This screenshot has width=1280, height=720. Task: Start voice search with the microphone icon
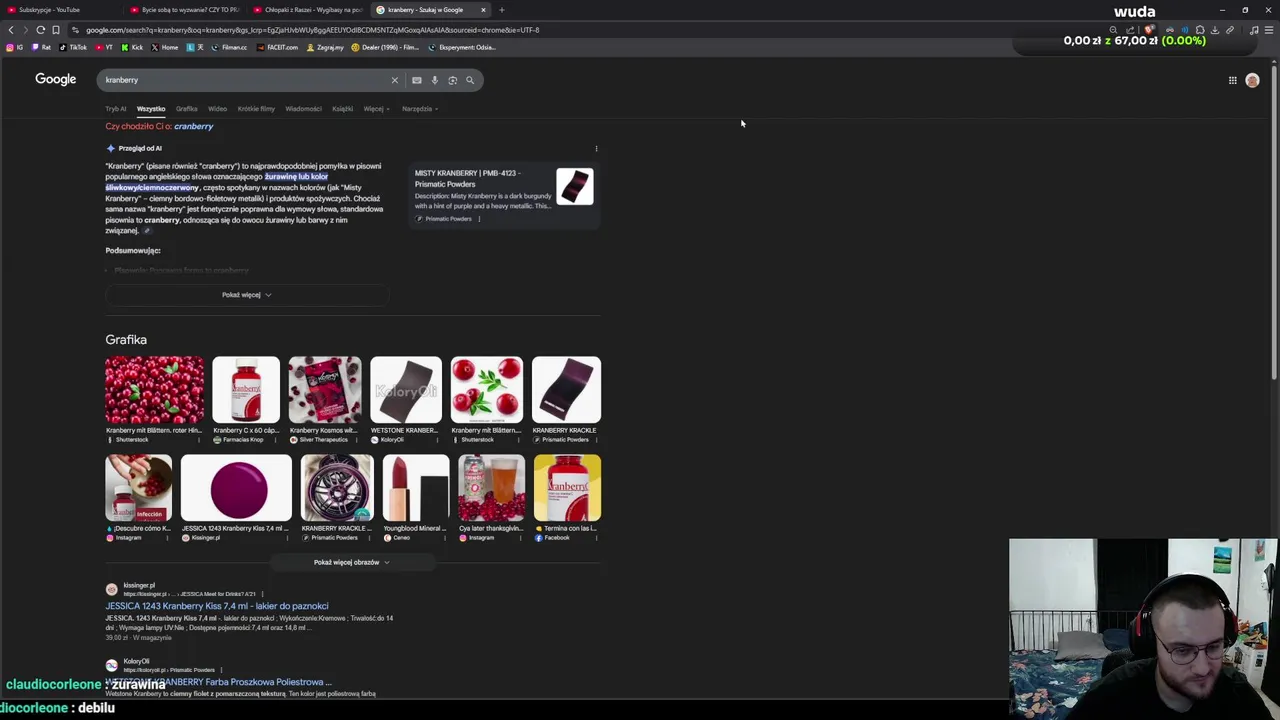[434, 80]
